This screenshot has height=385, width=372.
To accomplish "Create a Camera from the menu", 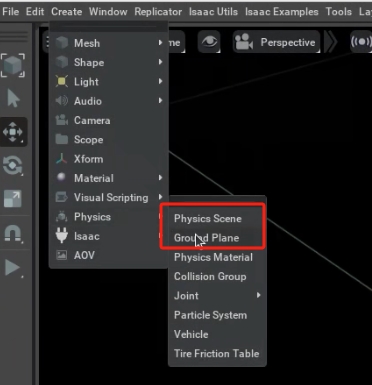I will click(109, 120).
